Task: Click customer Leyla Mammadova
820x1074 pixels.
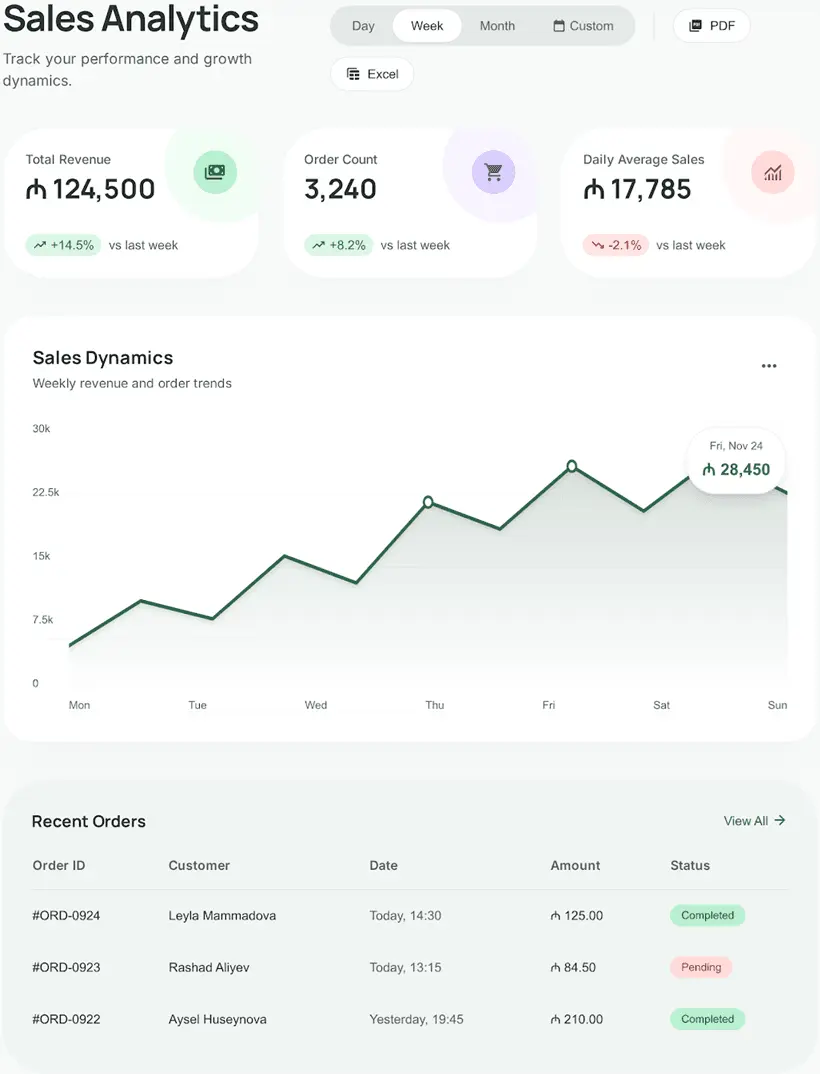Action: coord(222,916)
